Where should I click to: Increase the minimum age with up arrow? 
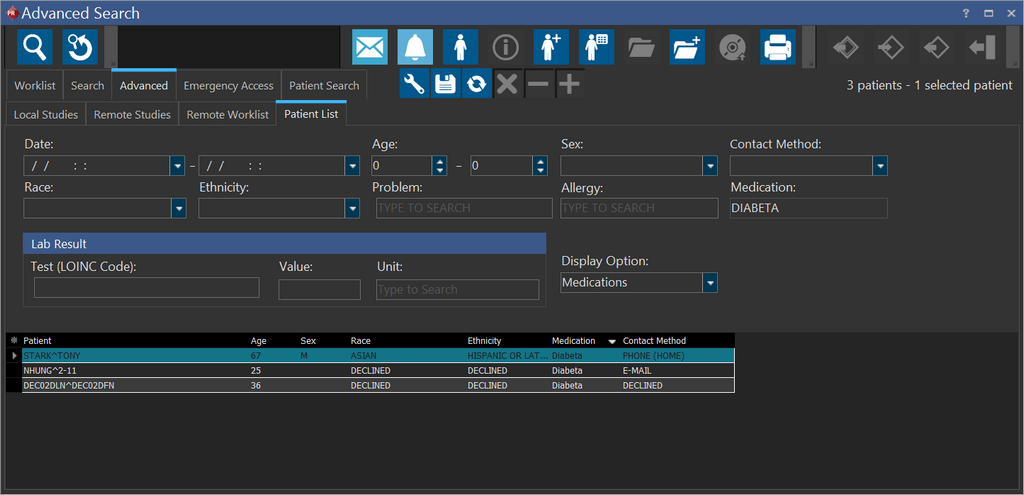click(439, 161)
